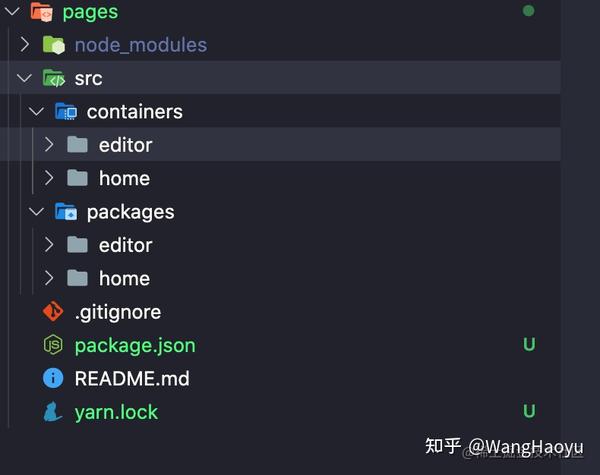Click the node_modules folder icon
The height and width of the screenshot is (475, 600).
(x=54, y=45)
